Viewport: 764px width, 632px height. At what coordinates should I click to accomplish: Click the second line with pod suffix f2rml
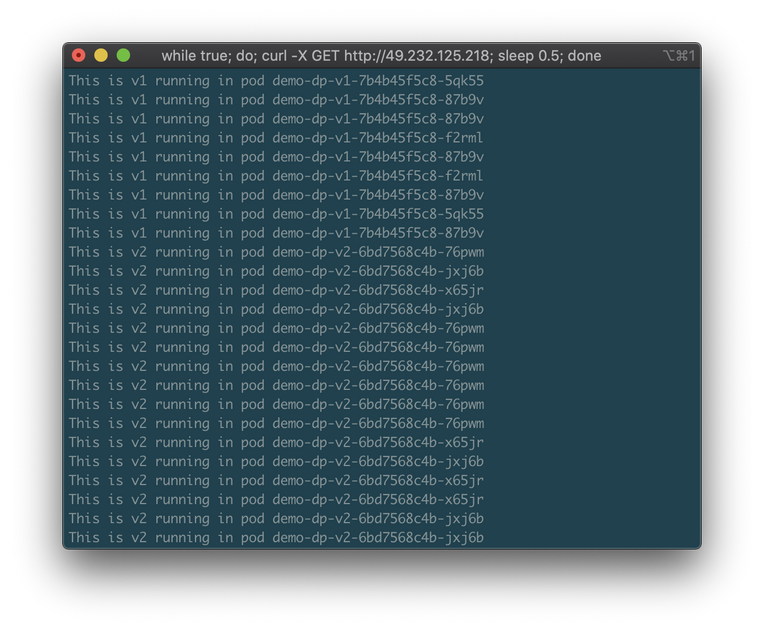pos(275,175)
